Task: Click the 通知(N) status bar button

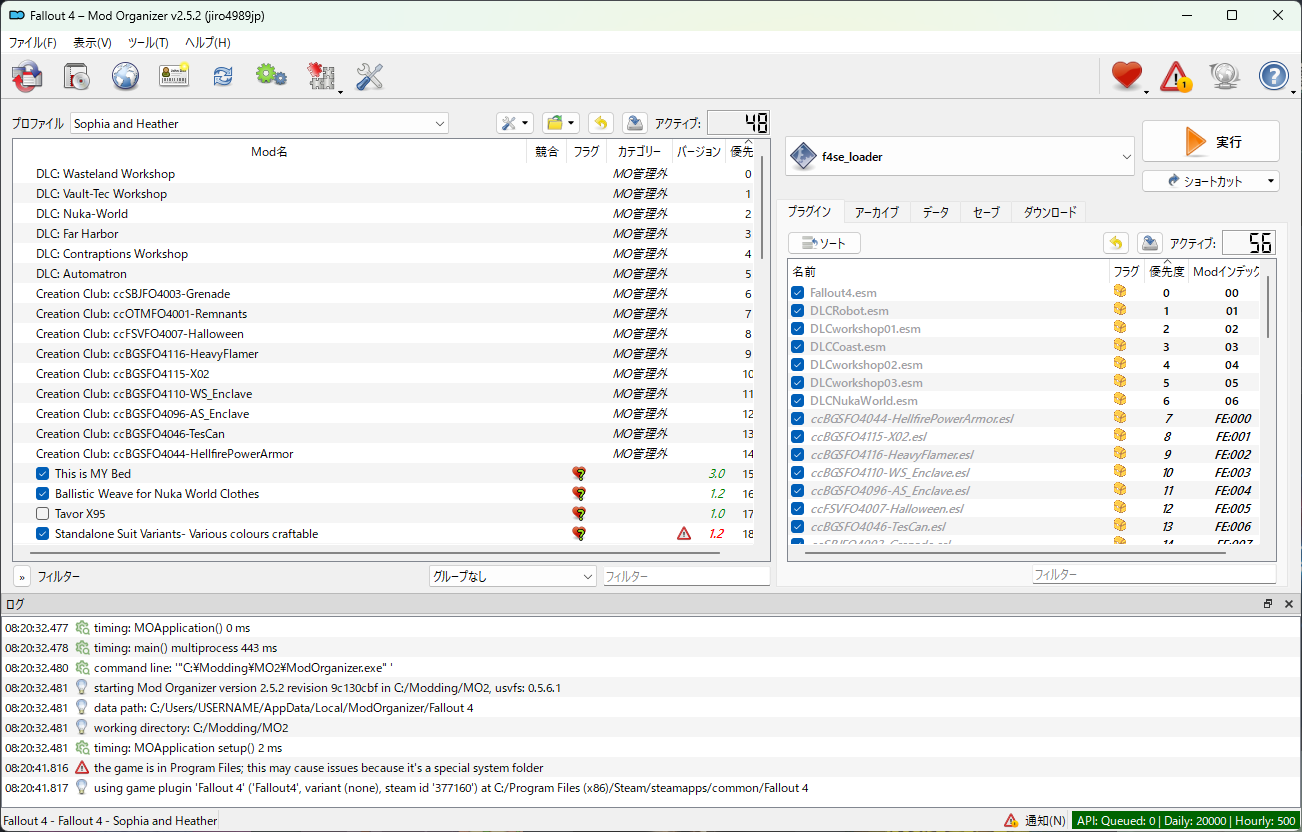Action: coord(1035,821)
